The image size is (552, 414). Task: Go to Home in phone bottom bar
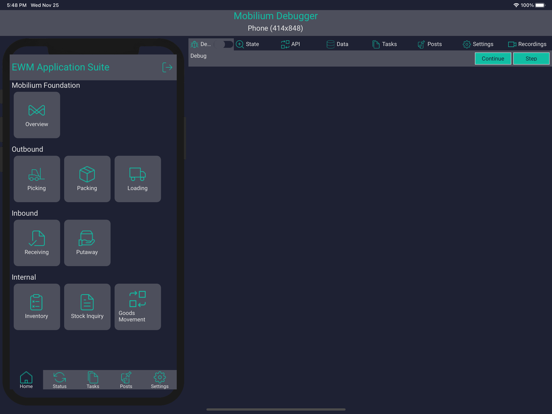point(26,380)
